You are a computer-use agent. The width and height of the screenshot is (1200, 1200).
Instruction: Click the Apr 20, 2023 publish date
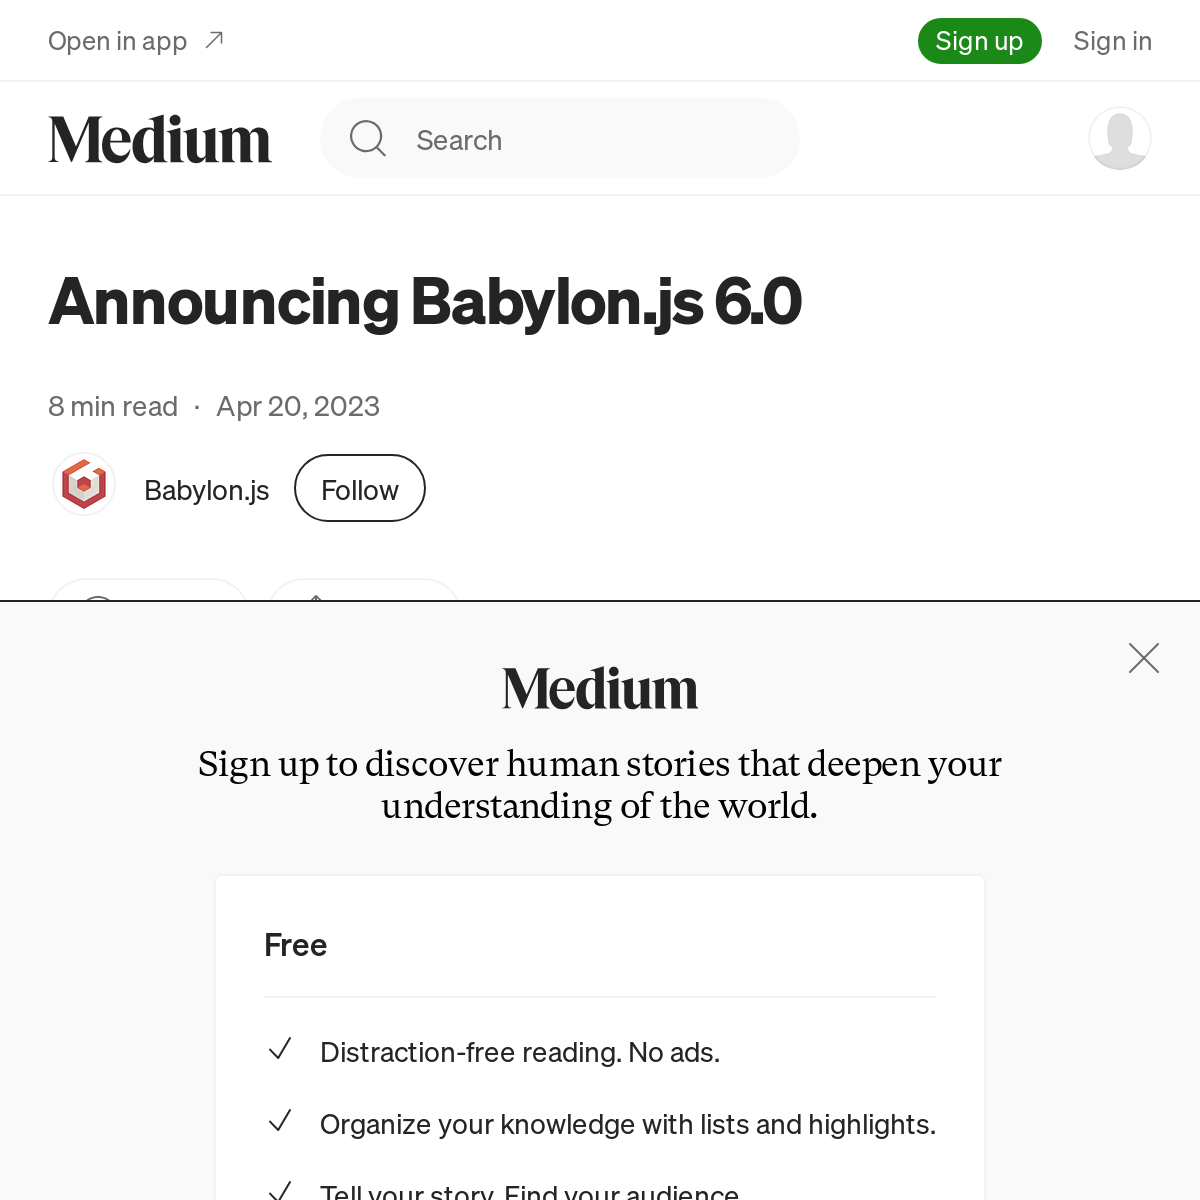(x=298, y=406)
